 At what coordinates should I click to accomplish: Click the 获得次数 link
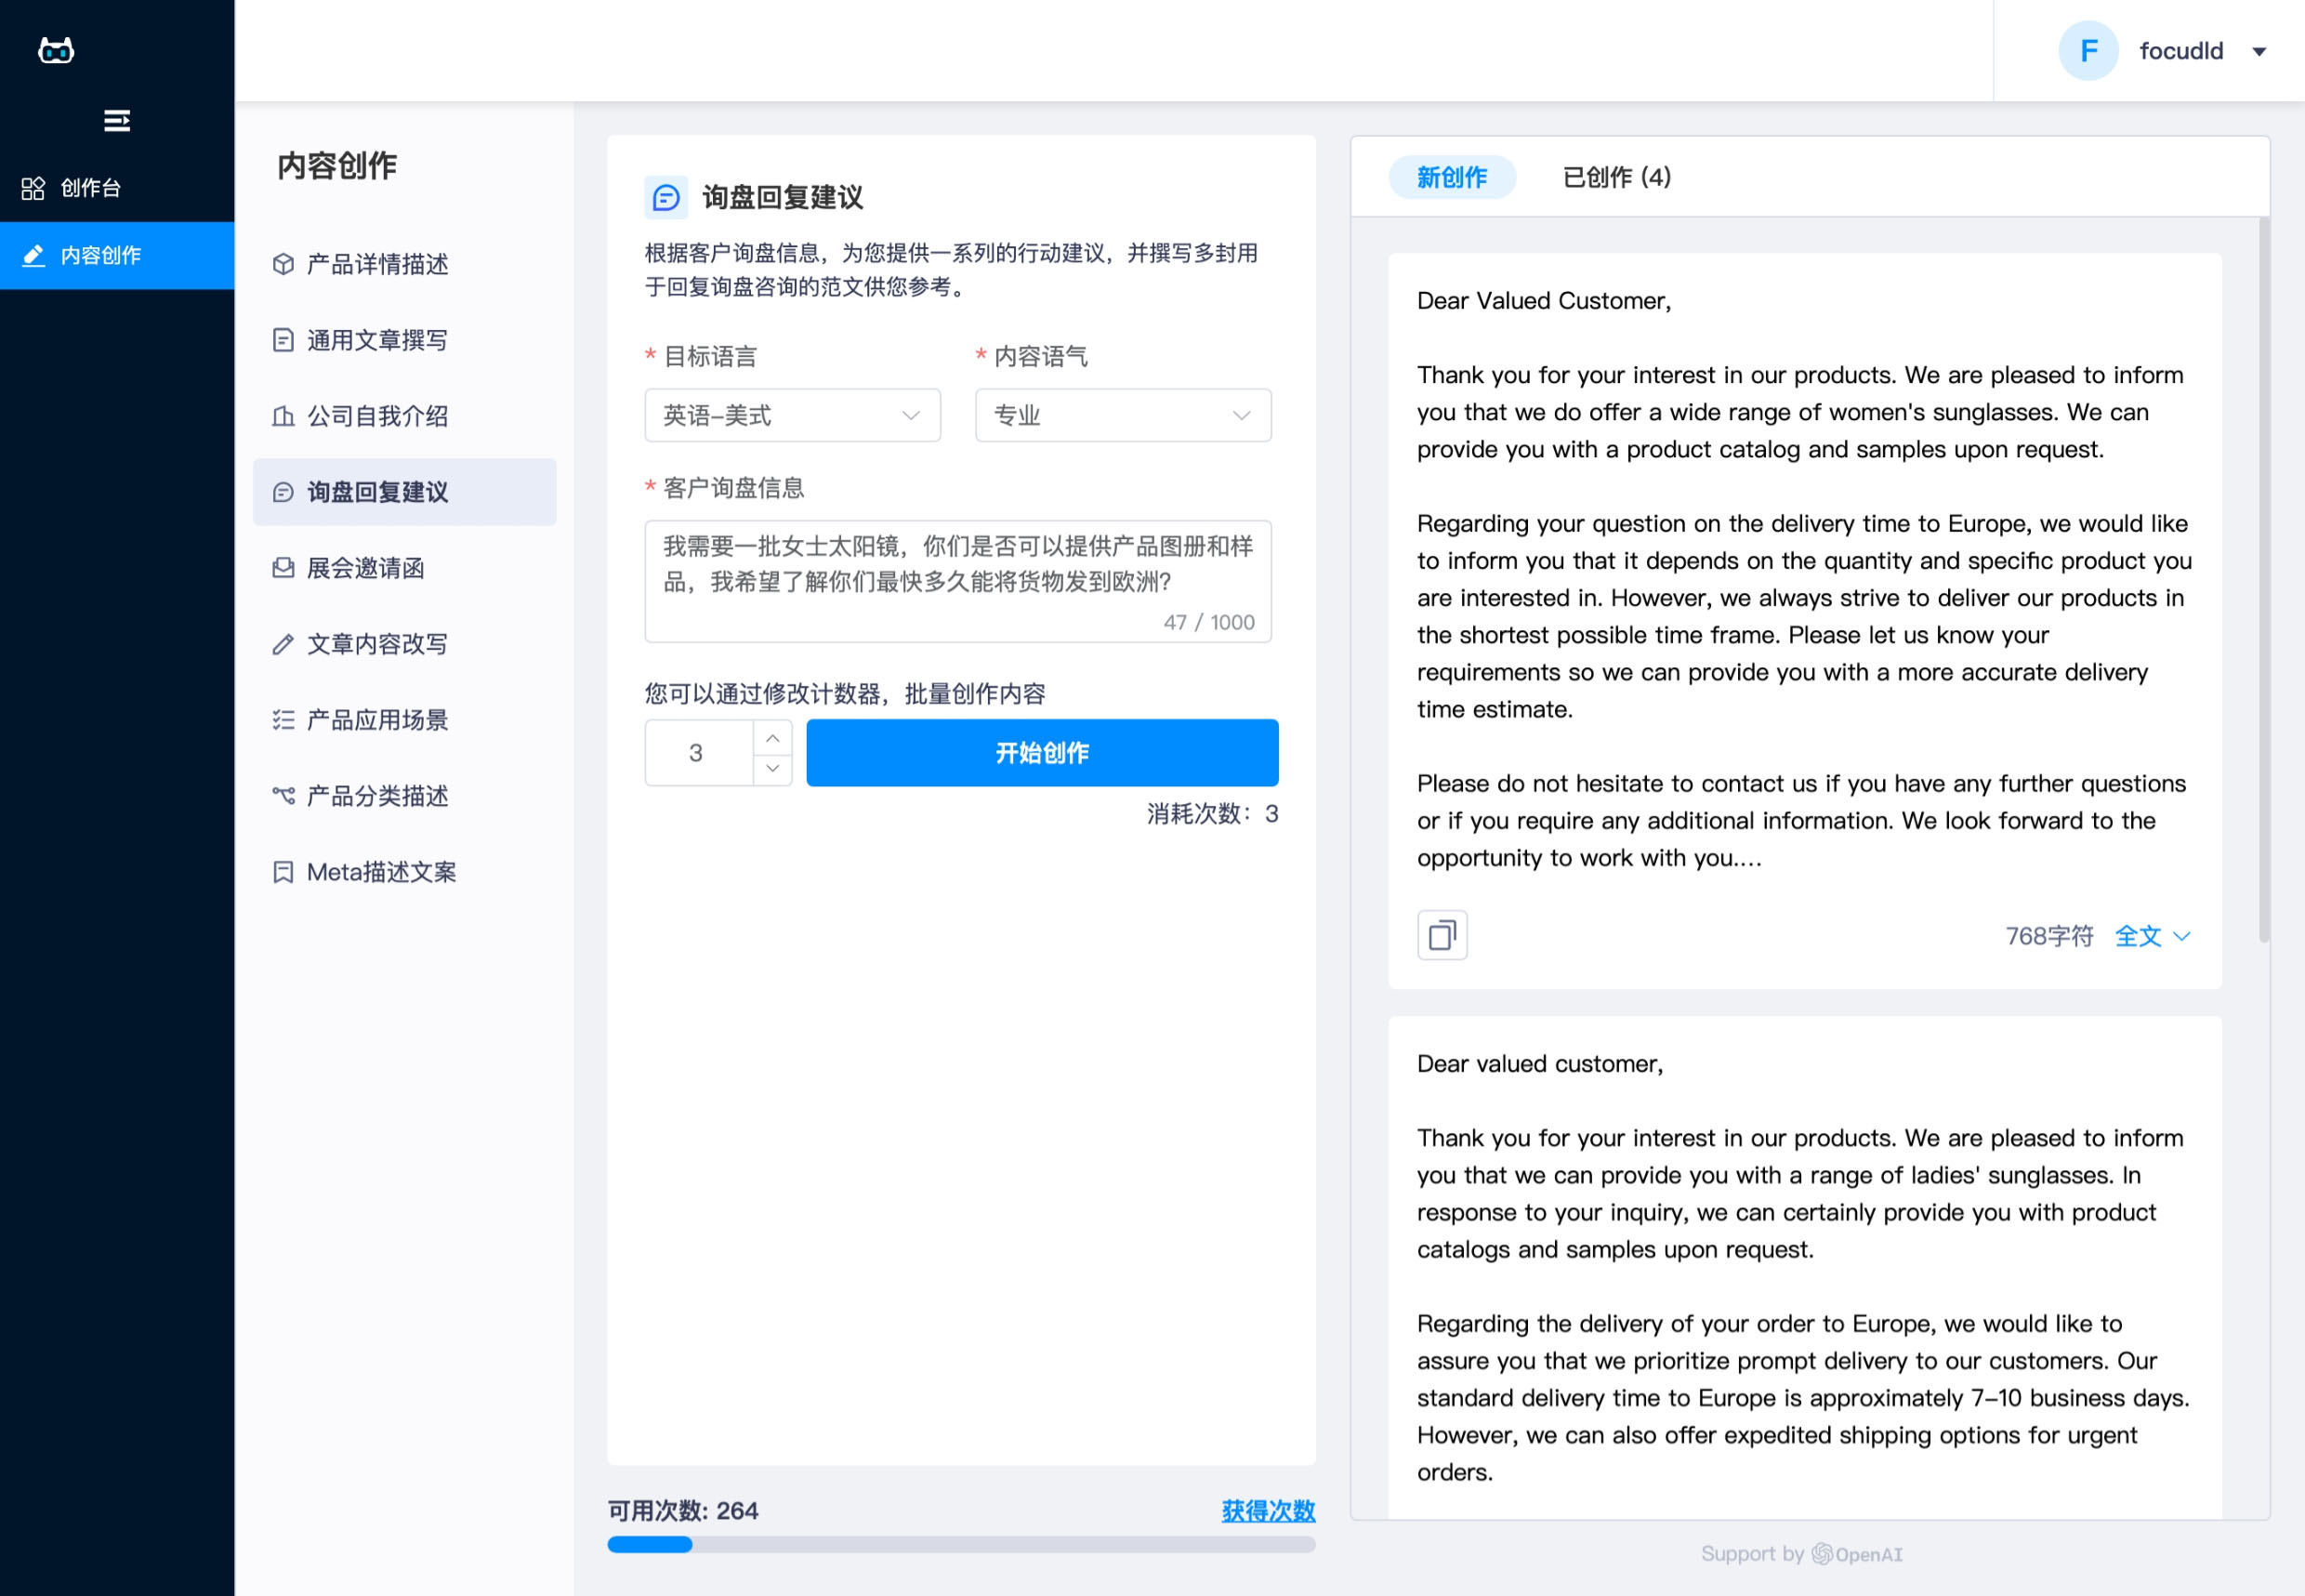click(1267, 1510)
